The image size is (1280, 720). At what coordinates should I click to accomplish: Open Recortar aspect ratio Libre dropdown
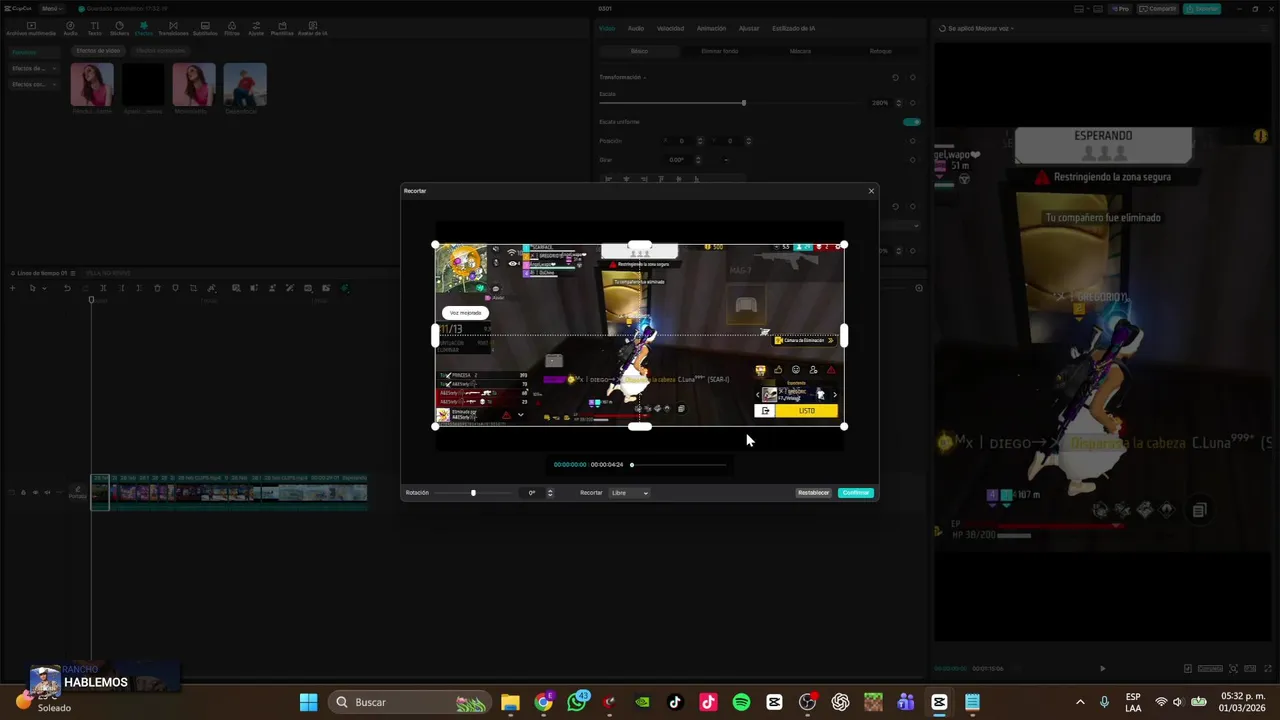630,493
